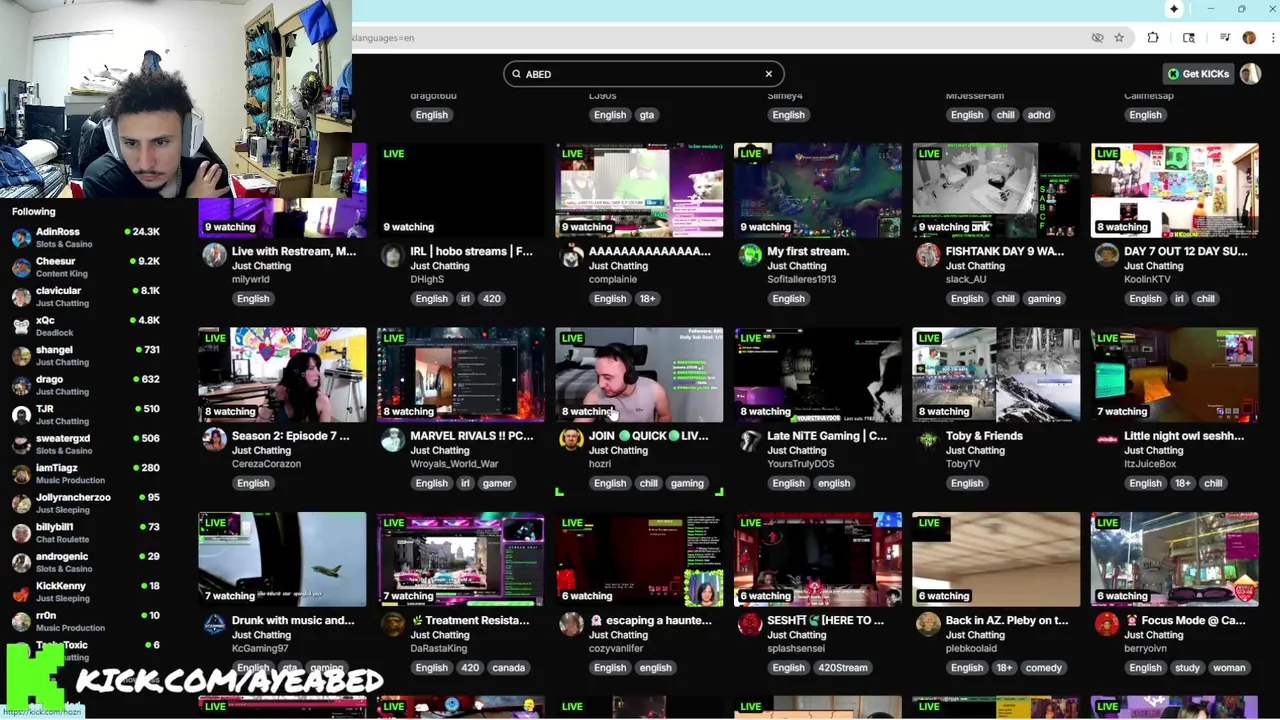Open the Gemini sparkle button in Chrome
This screenshot has height=720, width=1280.
(1174, 9)
